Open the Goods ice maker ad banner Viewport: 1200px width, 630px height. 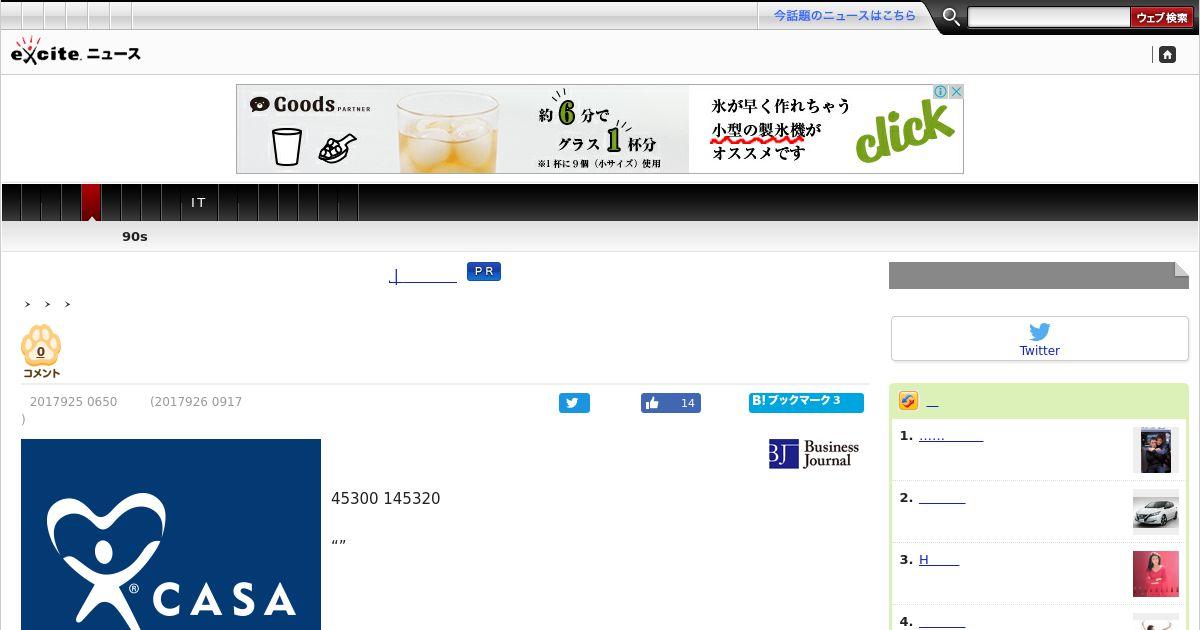click(x=600, y=129)
